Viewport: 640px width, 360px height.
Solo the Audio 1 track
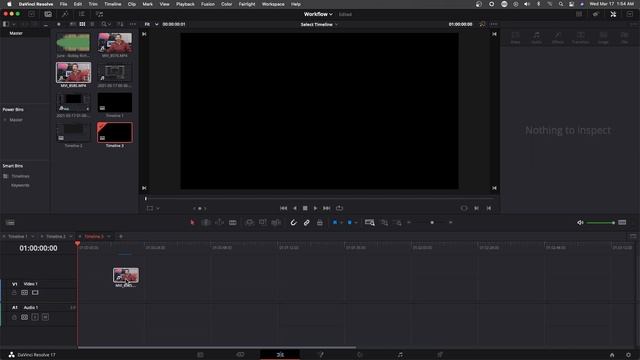(35, 317)
